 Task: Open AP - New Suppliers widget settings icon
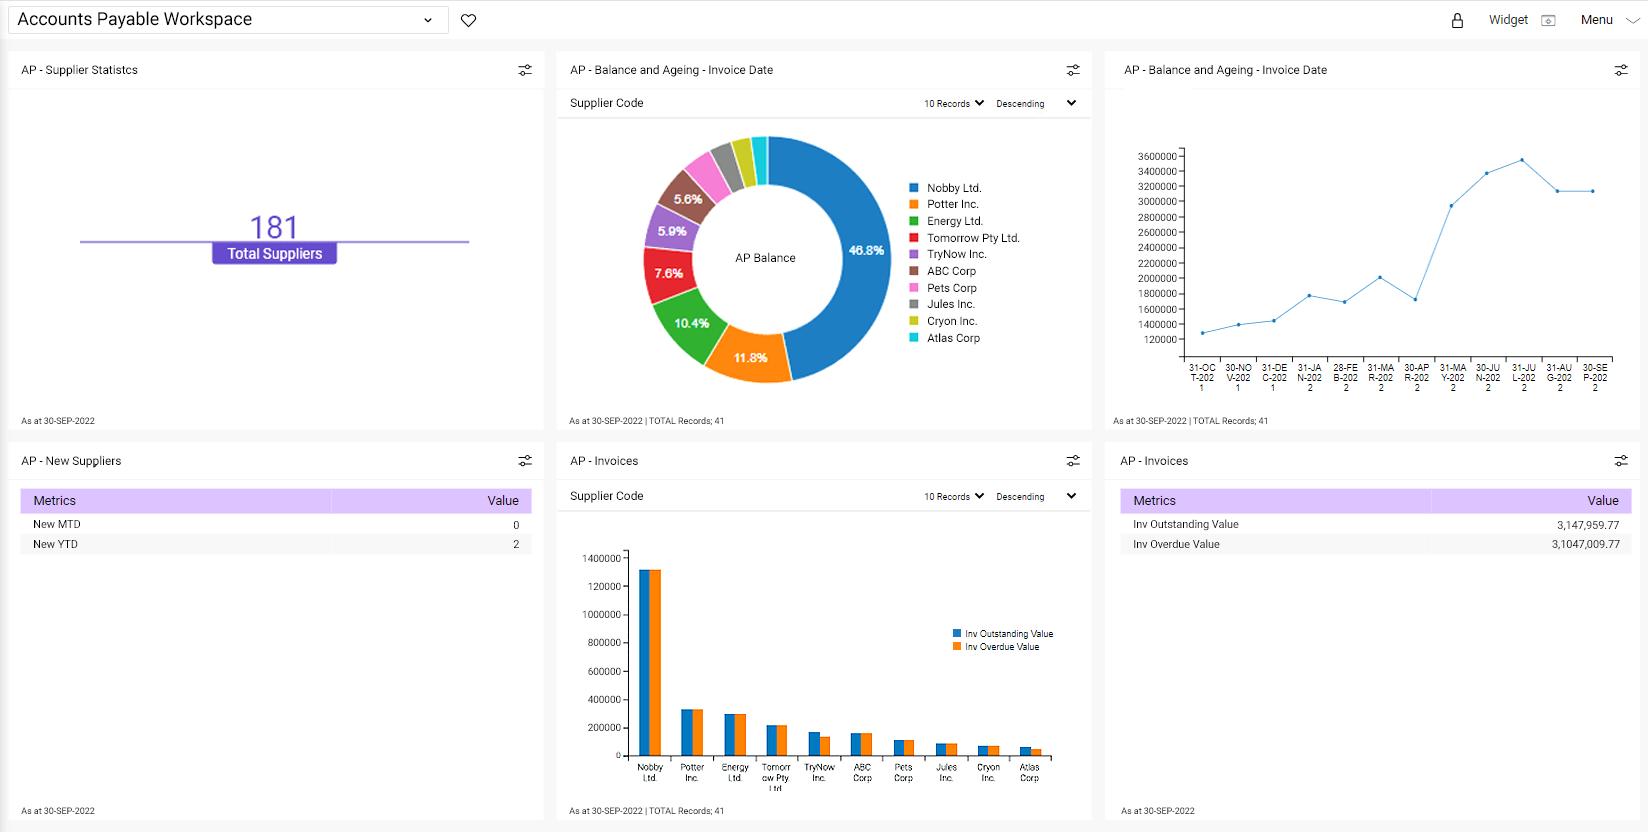pyautogui.click(x=525, y=461)
